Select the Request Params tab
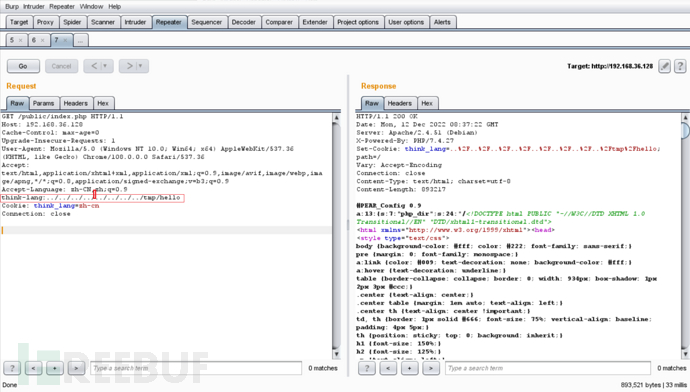 43,103
